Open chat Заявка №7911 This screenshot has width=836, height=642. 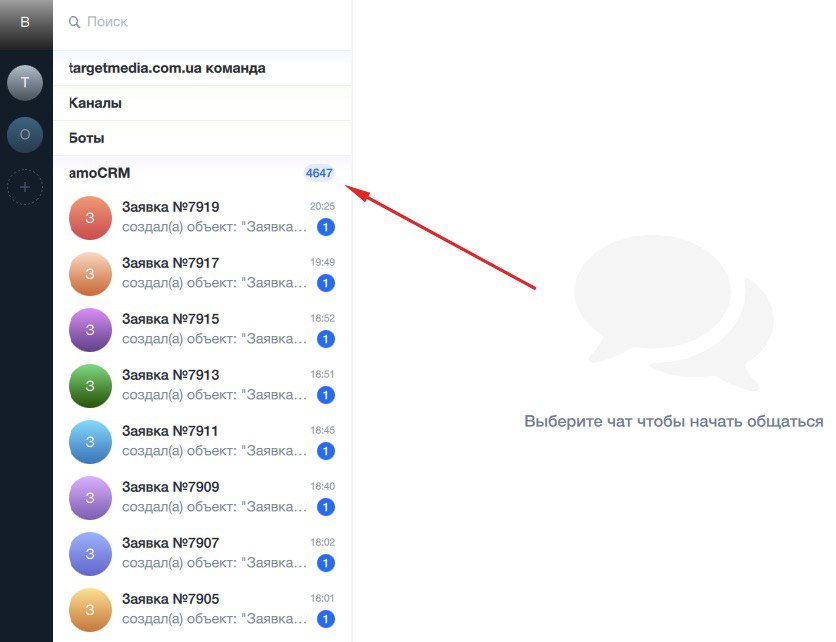(x=203, y=442)
